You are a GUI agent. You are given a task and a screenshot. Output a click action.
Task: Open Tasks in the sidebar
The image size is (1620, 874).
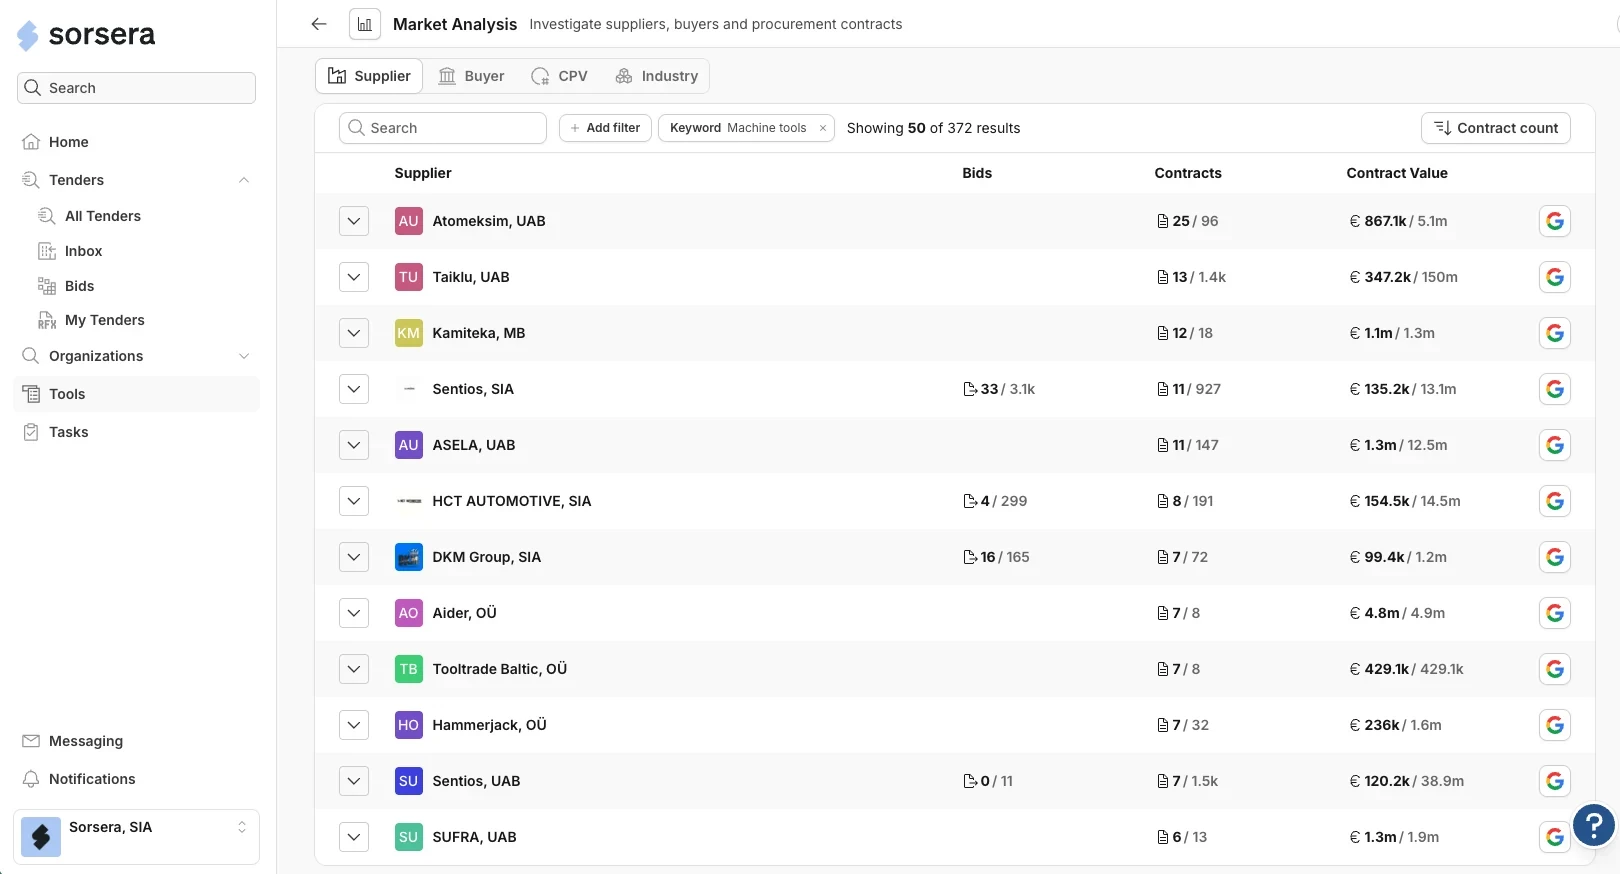coord(136,432)
